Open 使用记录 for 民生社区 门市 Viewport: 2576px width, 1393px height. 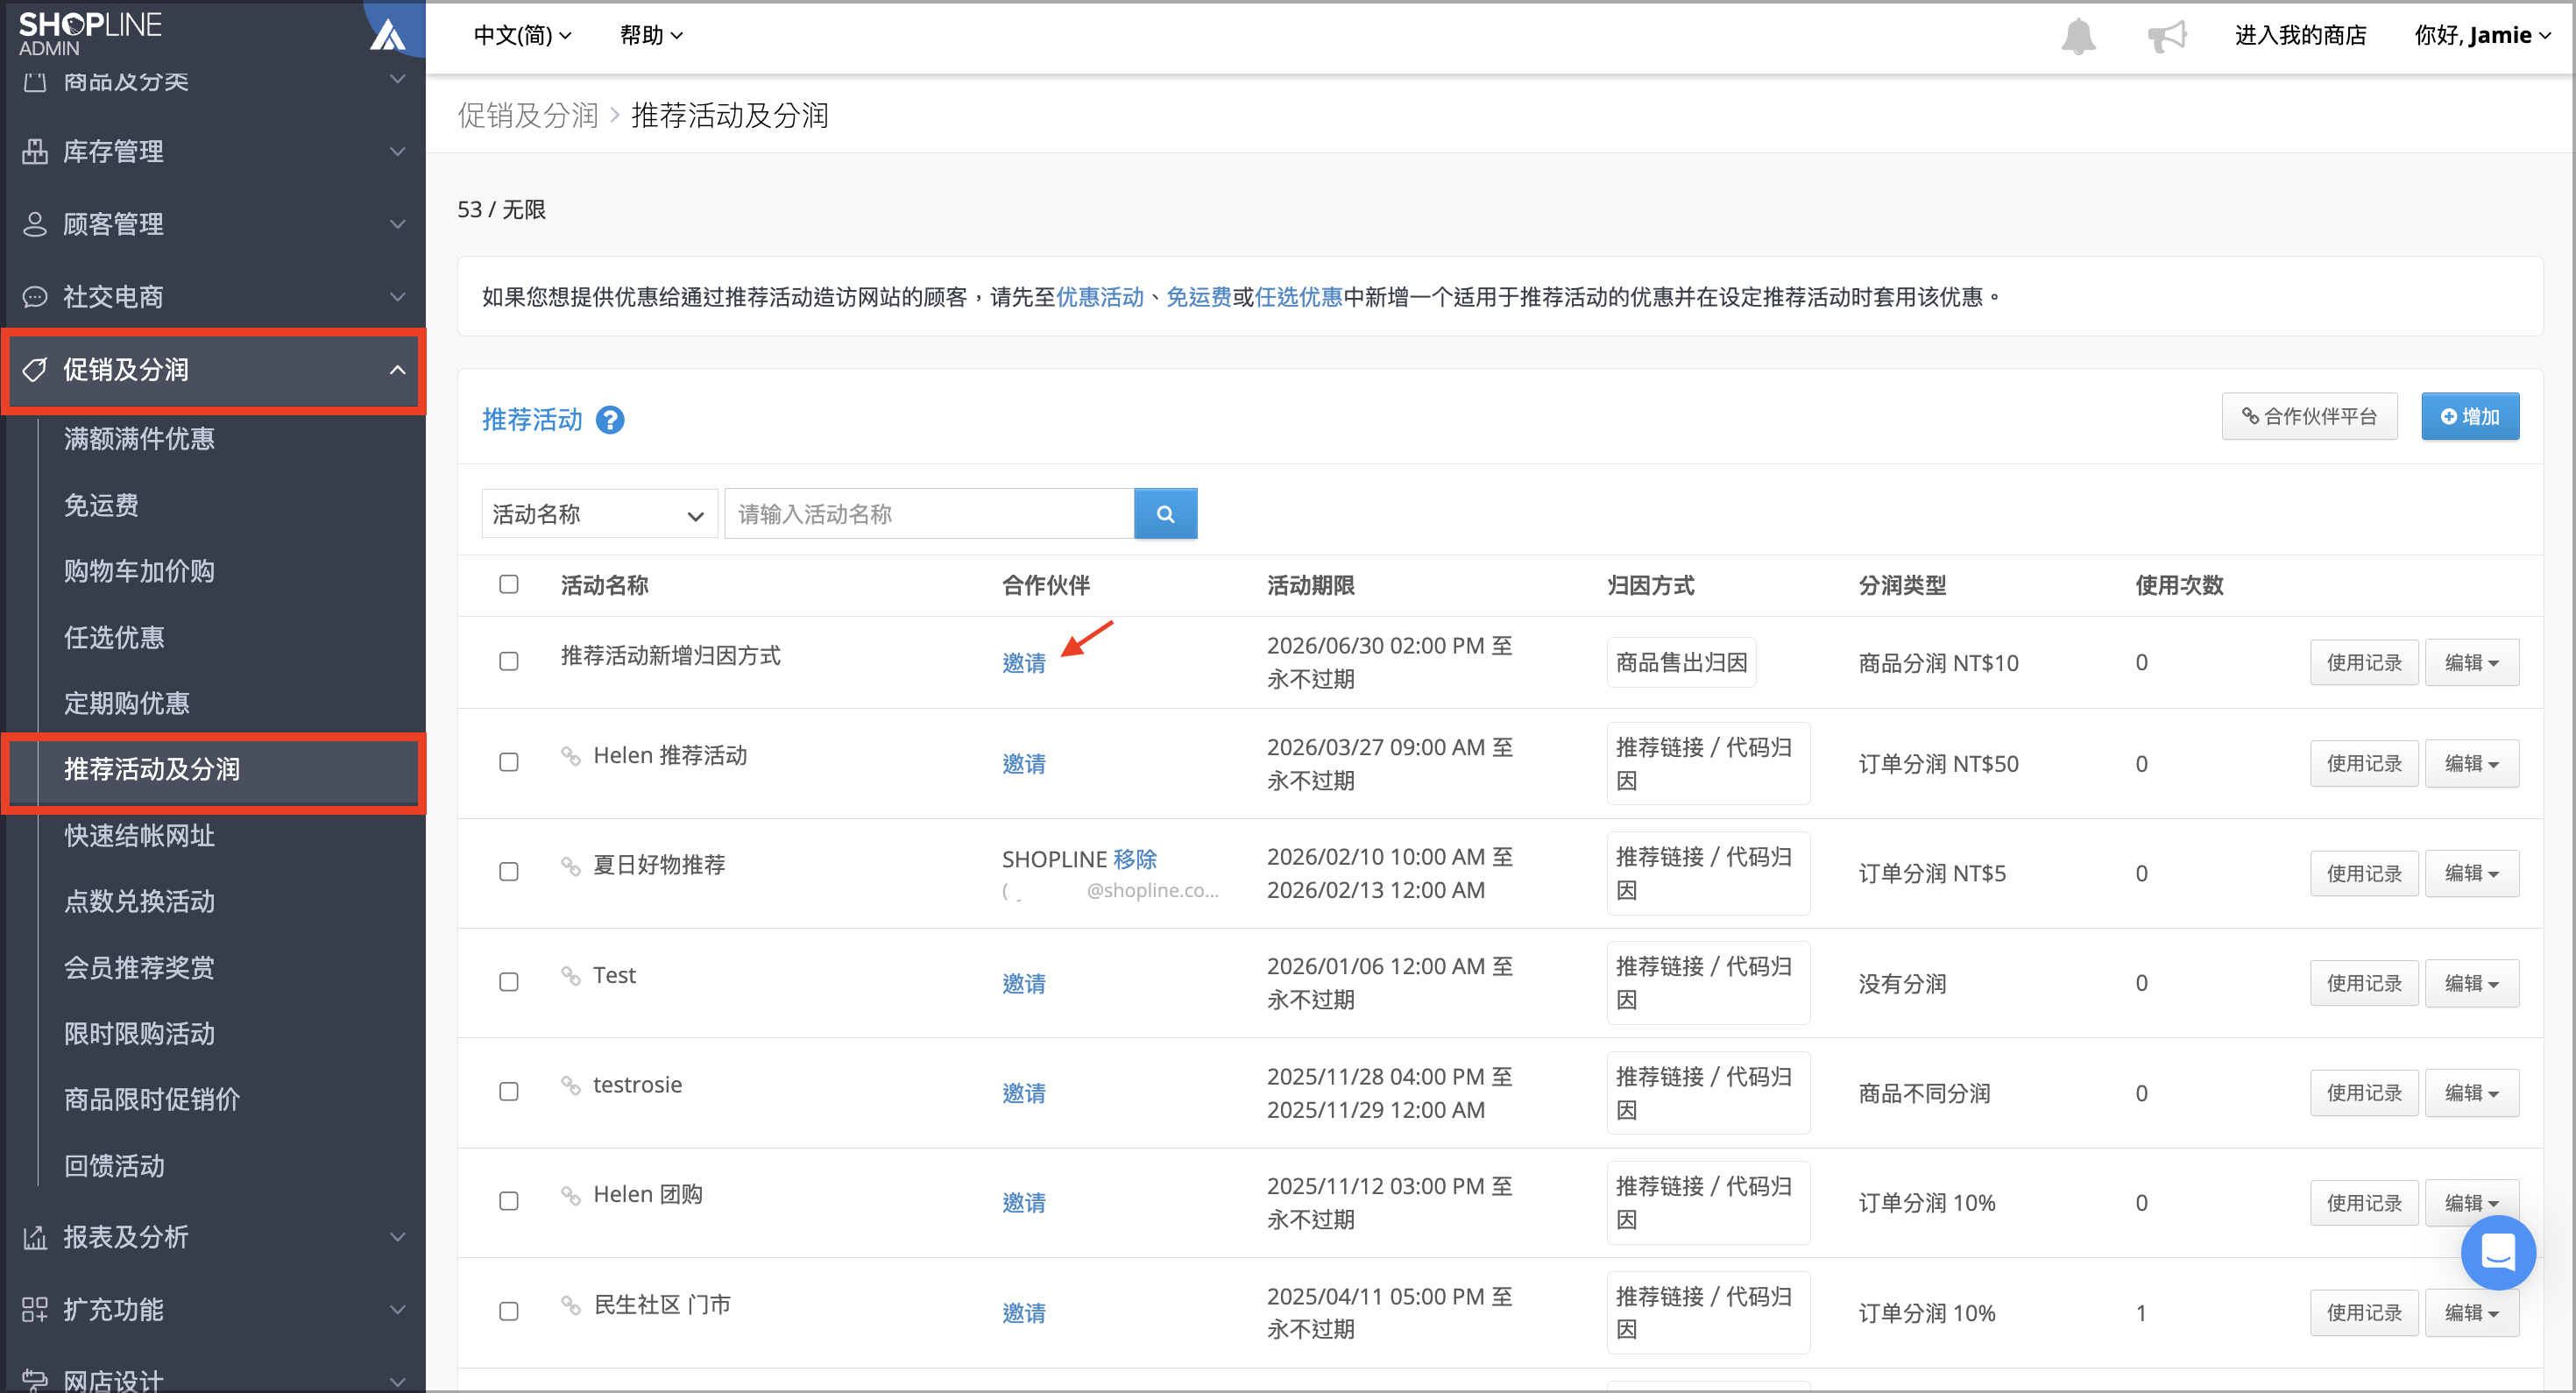pos(2364,1313)
